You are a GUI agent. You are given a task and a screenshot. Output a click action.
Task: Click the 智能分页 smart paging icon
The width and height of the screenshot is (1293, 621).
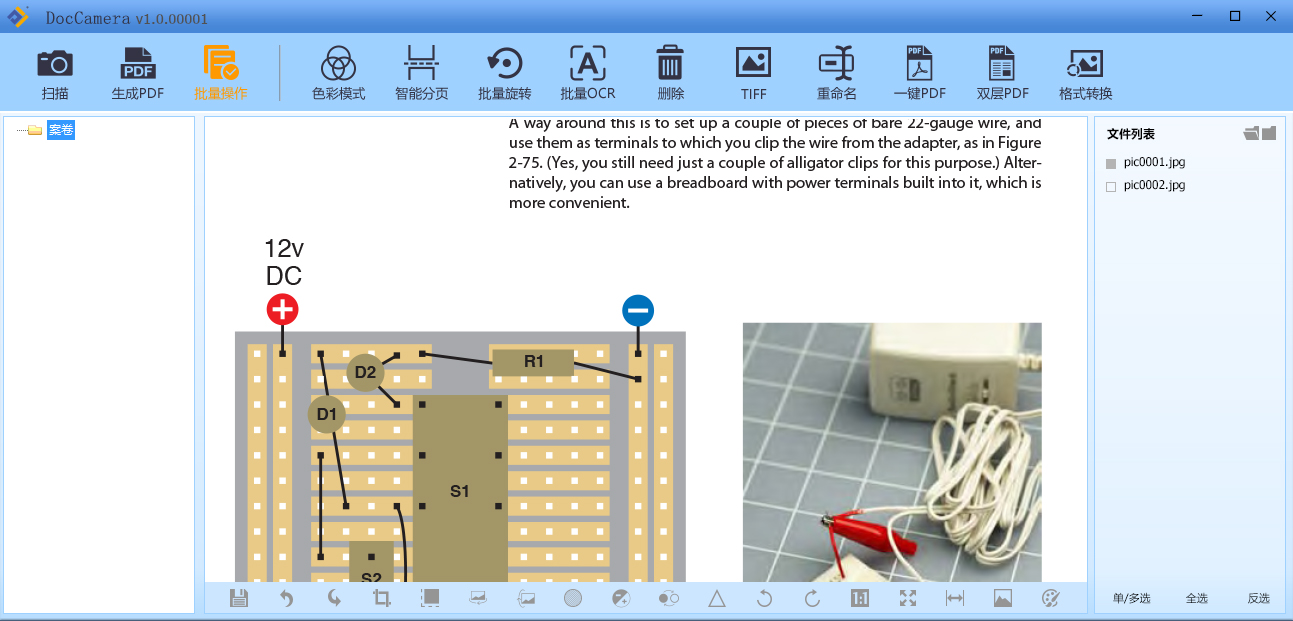click(421, 73)
